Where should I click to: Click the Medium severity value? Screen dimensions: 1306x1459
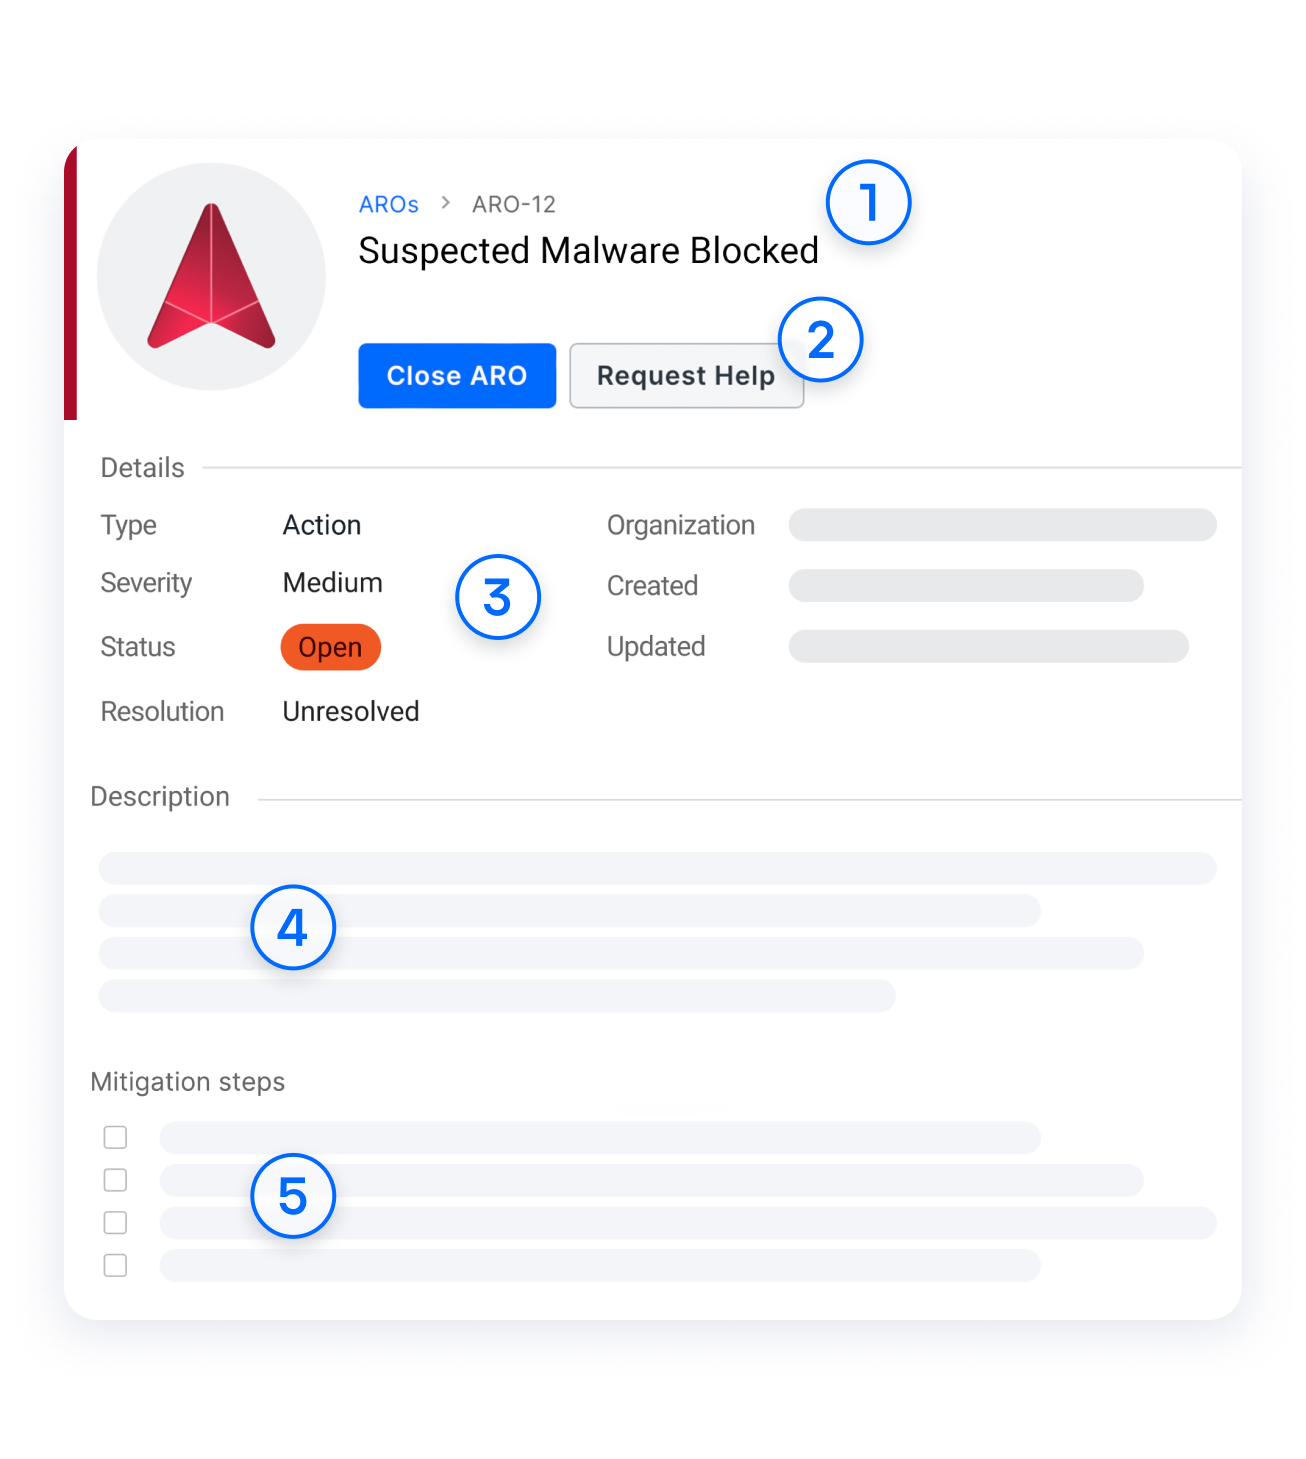click(332, 583)
